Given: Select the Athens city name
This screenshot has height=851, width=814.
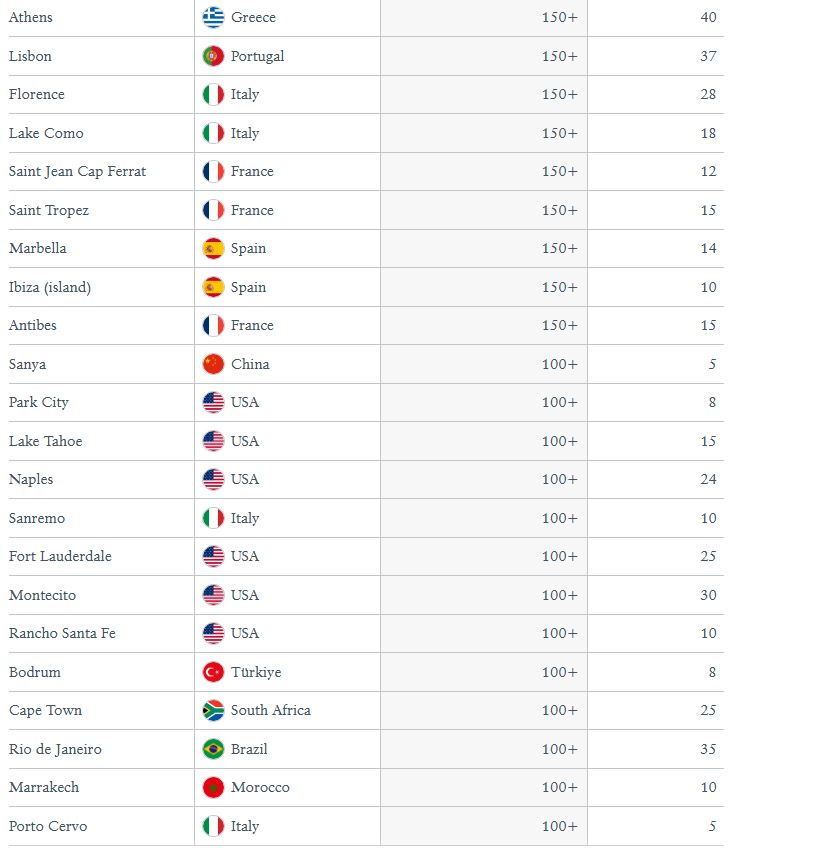Looking at the screenshot, I should [x=31, y=17].
